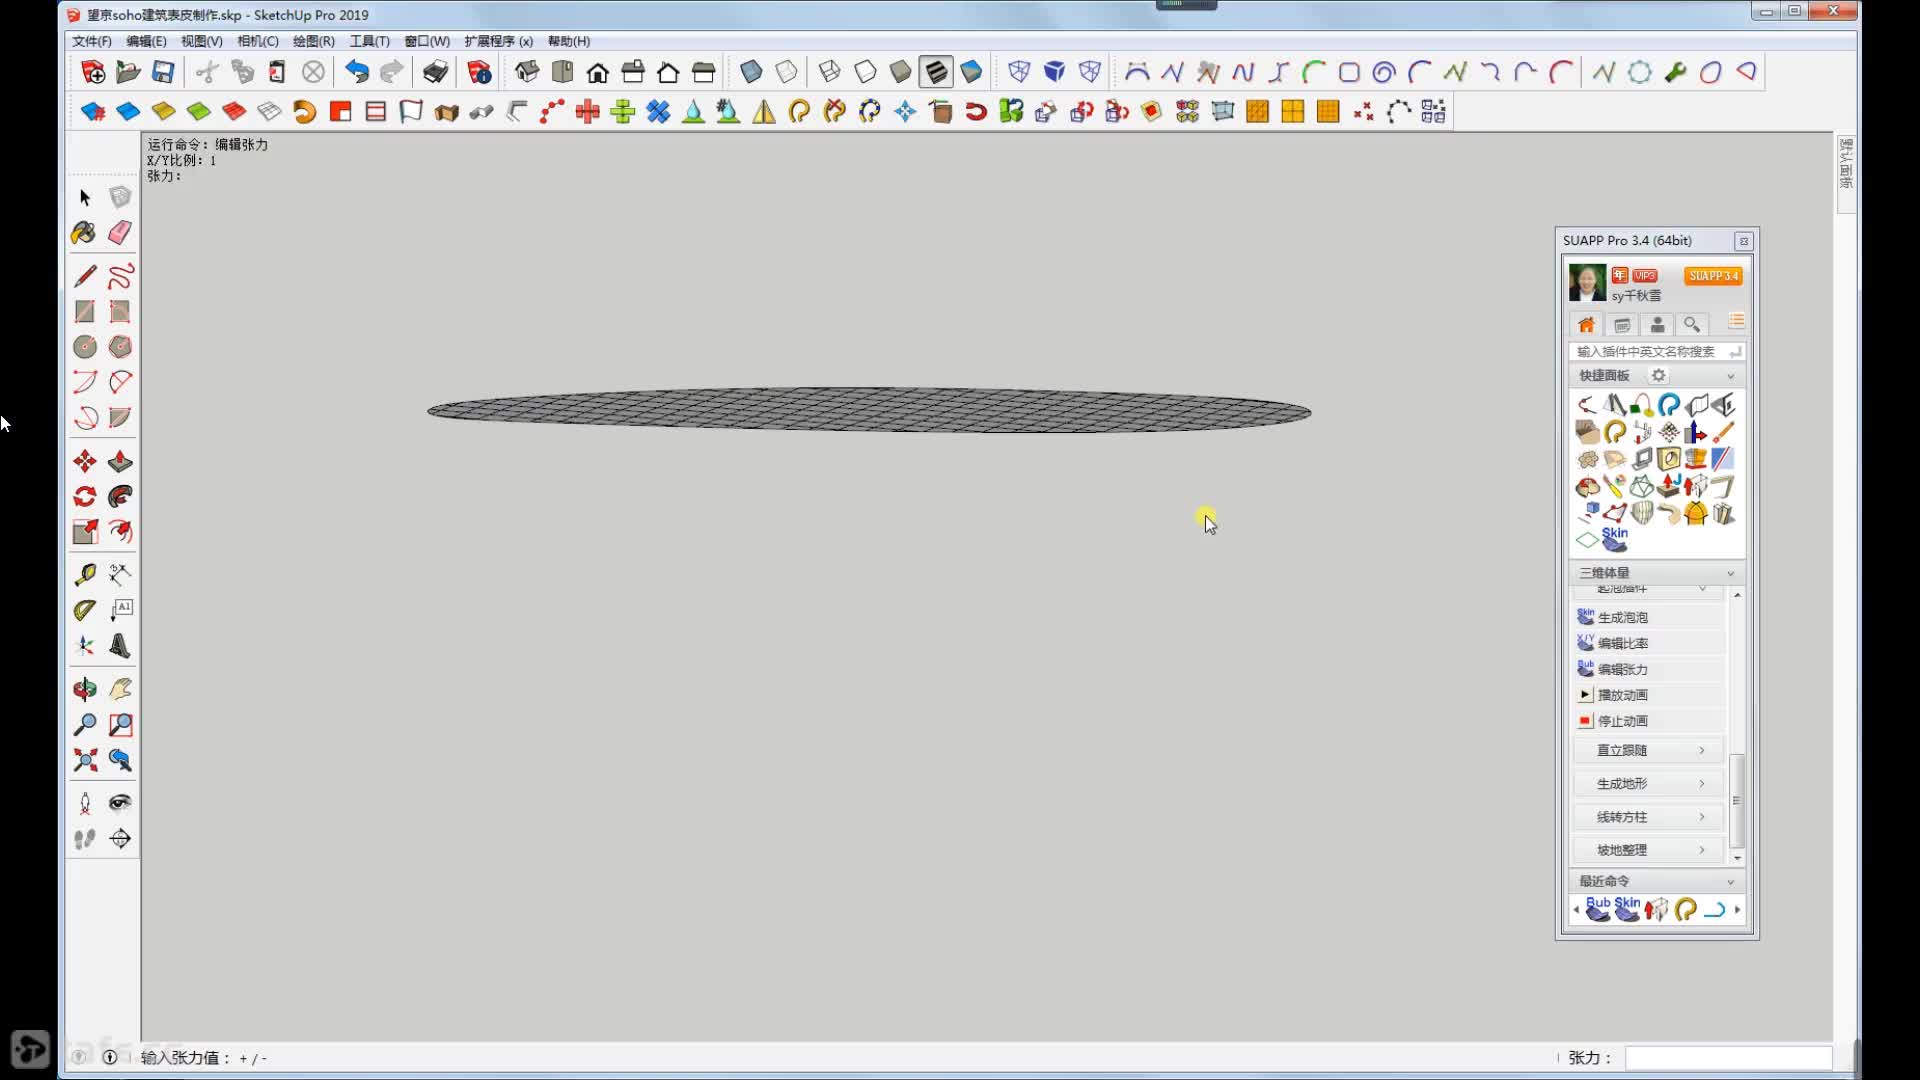Click the 张力 value input box

[x=1729, y=1058]
